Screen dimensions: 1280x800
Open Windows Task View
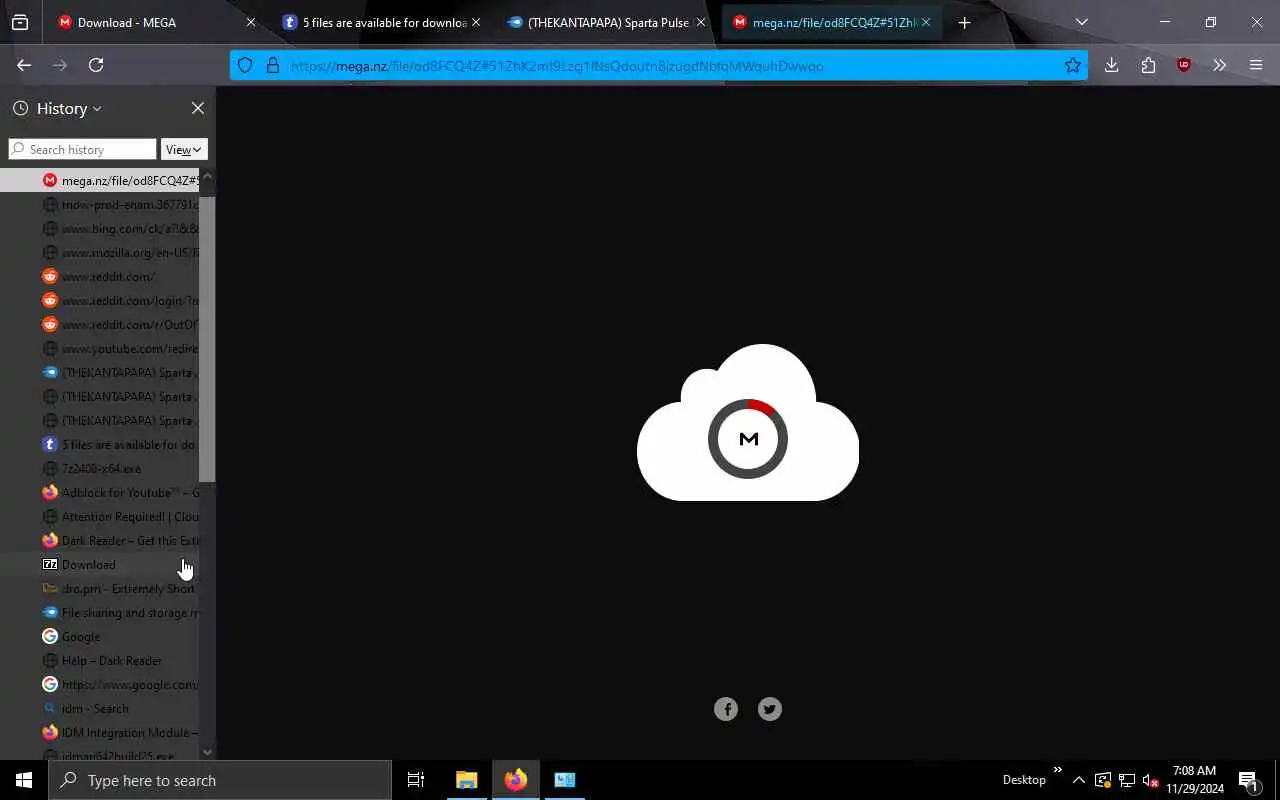(x=416, y=780)
